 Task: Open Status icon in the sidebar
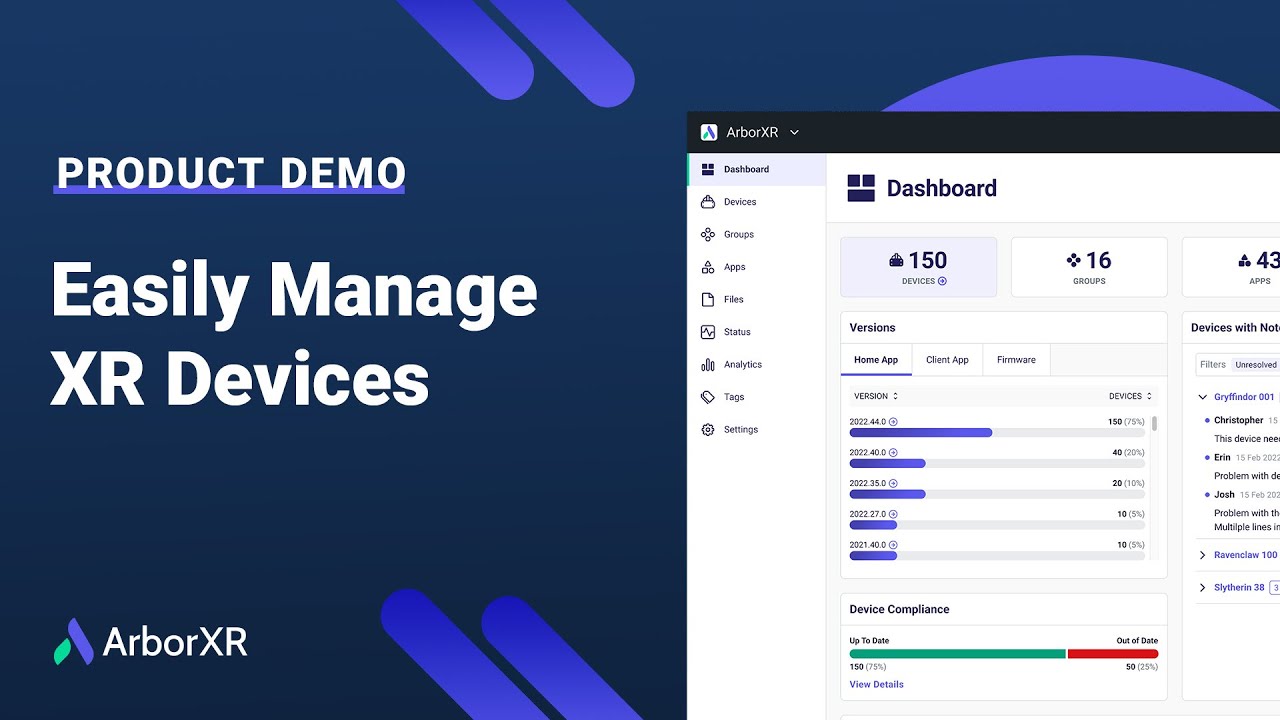point(708,332)
